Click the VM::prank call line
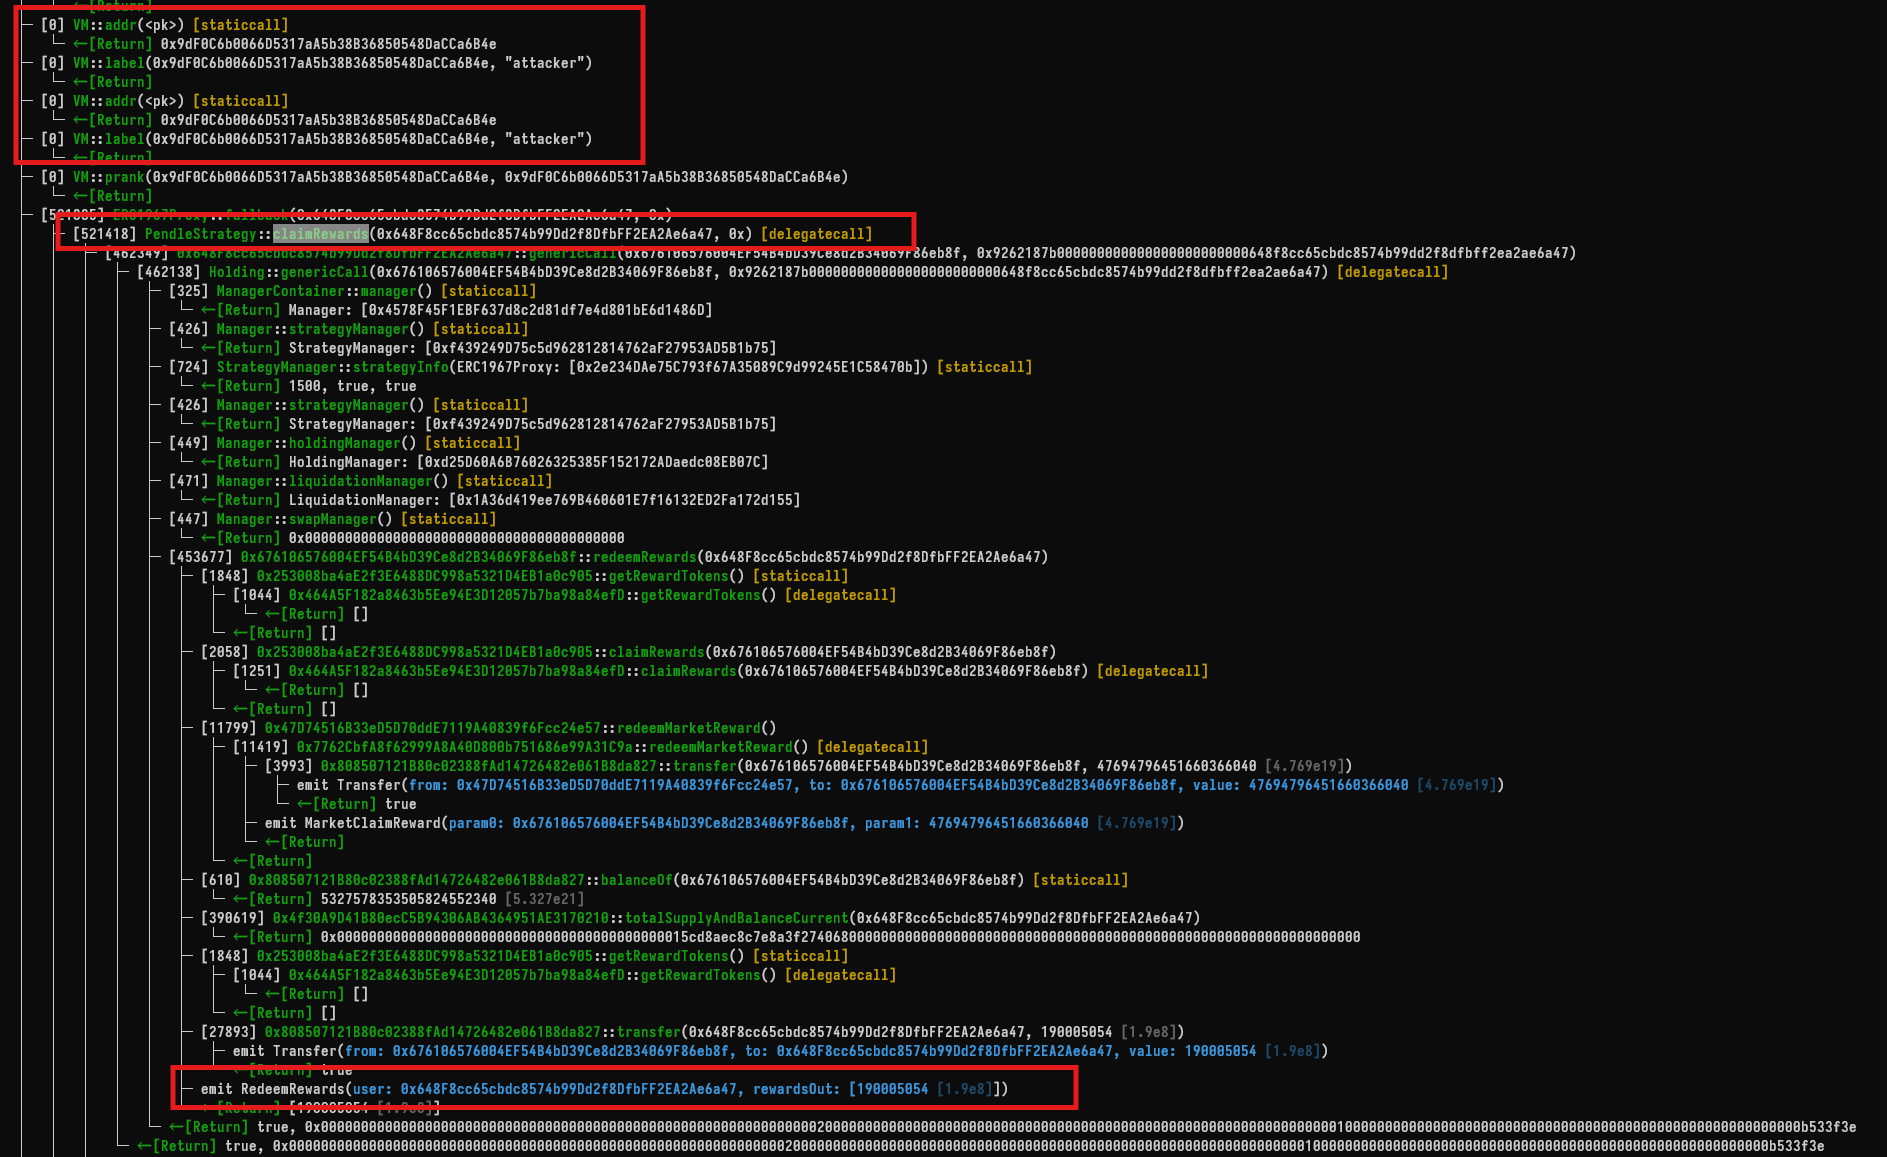 pos(444,177)
